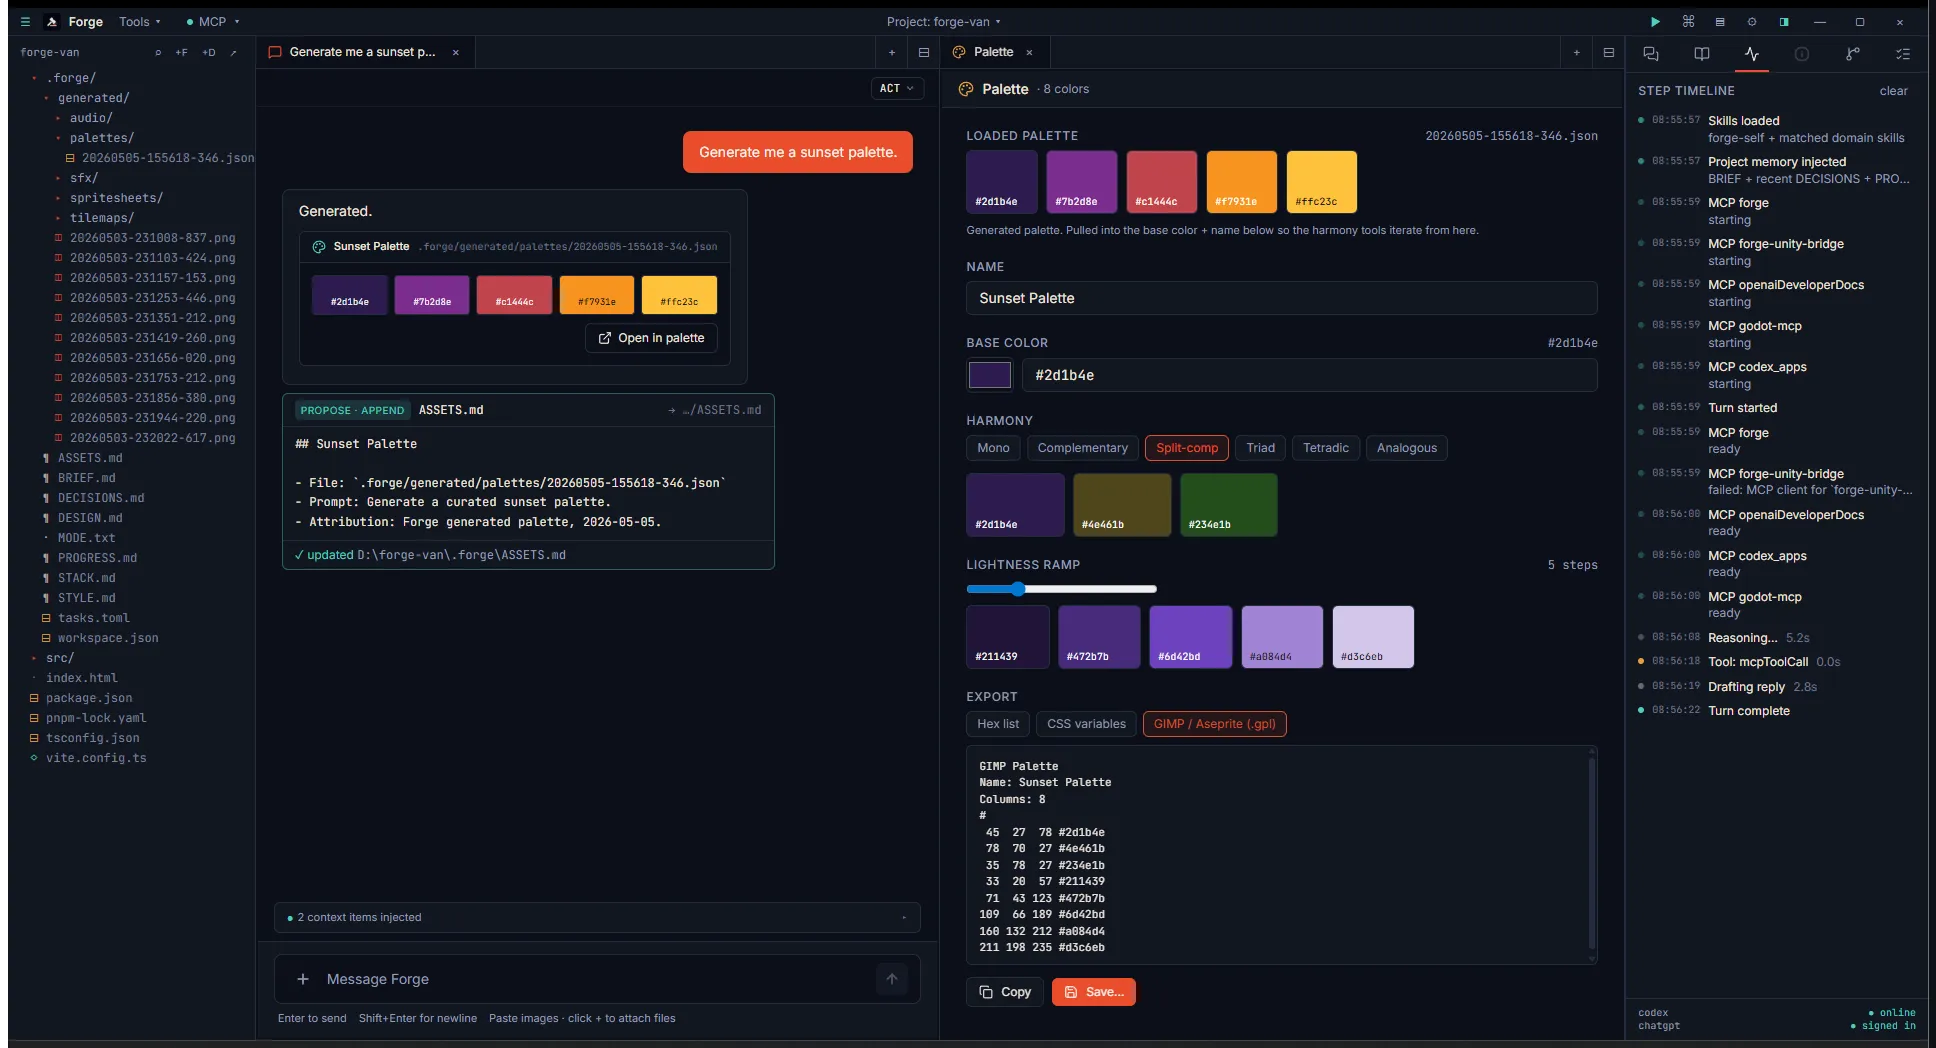Click the send arrow button
This screenshot has width=1936, height=1048.
[x=892, y=979]
